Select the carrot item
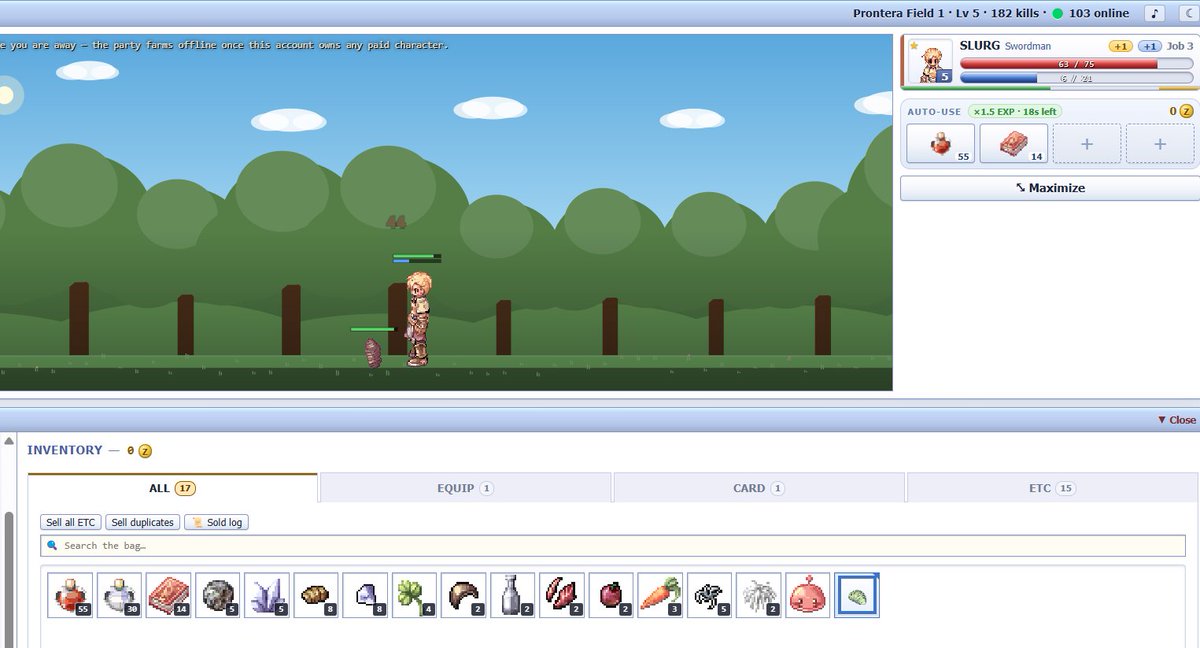The width and height of the screenshot is (1200, 648). 660,595
